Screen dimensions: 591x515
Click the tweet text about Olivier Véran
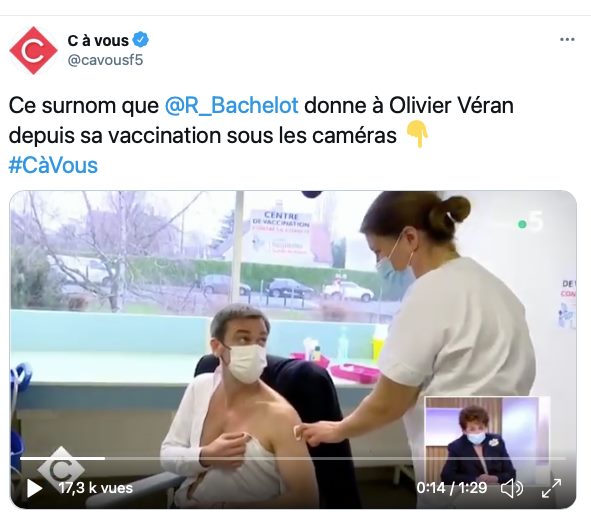coord(261,121)
